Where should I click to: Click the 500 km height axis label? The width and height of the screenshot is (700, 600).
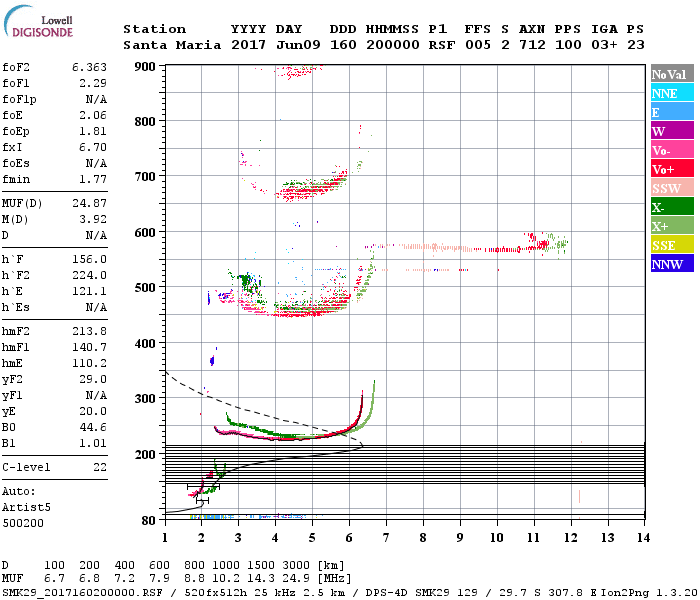pos(145,288)
